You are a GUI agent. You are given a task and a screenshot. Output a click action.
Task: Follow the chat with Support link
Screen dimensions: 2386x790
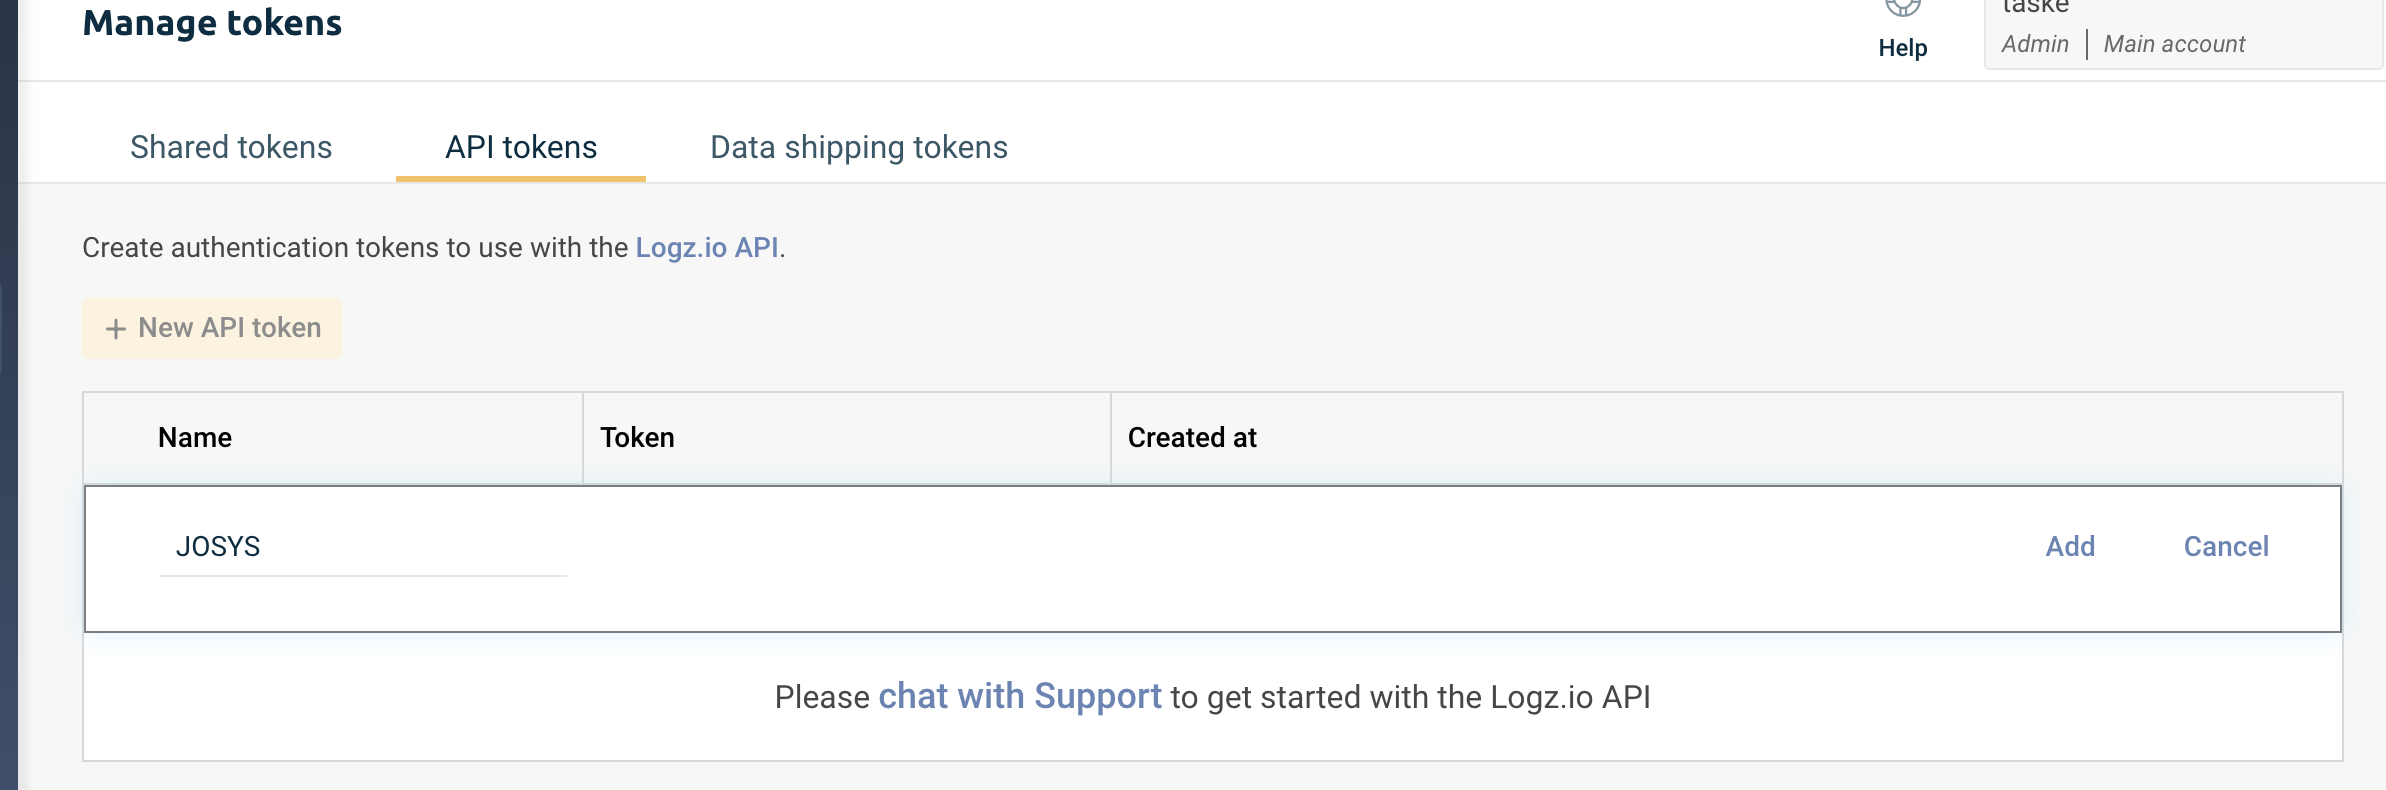click(x=1020, y=697)
